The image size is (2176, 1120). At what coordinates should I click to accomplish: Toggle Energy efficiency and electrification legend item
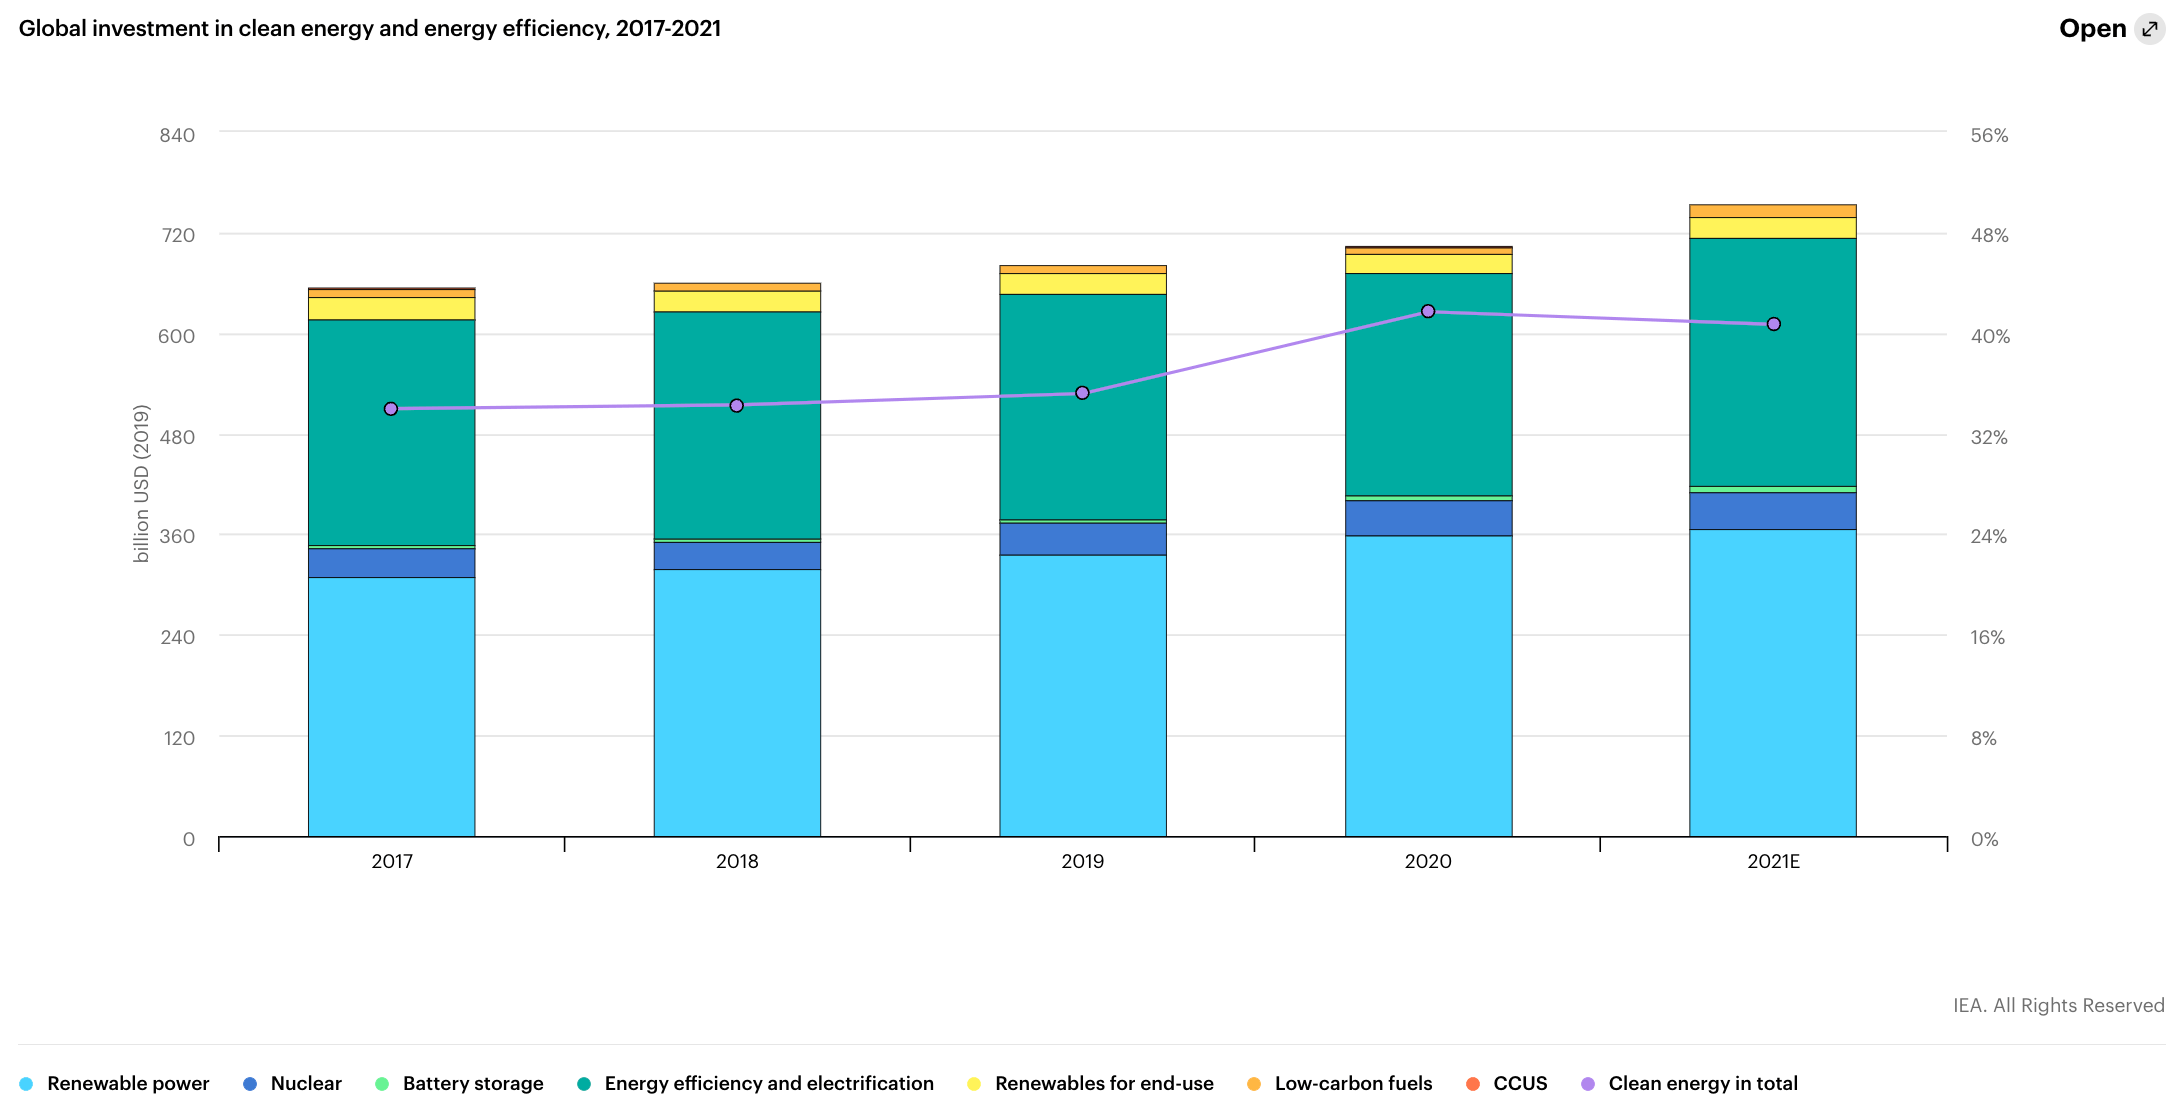click(x=755, y=1083)
